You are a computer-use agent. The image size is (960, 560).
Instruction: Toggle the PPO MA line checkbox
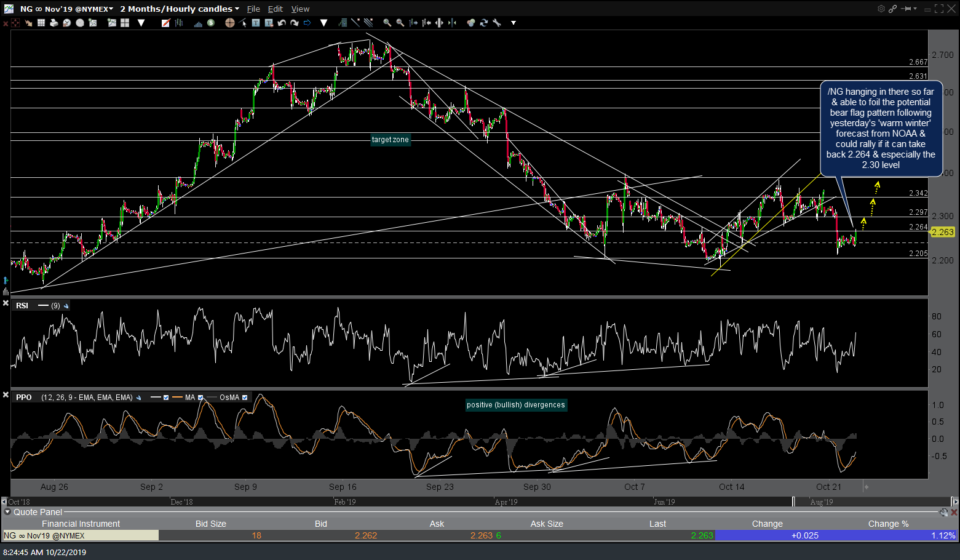tap(201, 398)
